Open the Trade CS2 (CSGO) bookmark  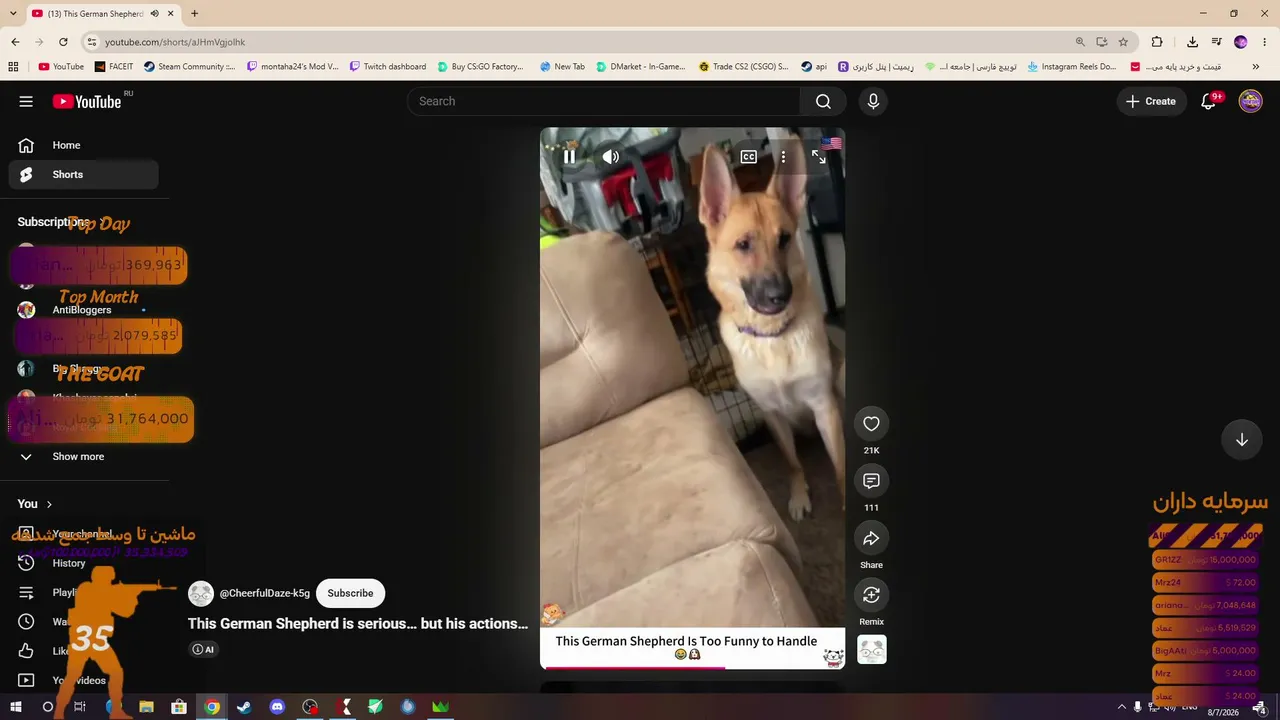click(743, 67)
